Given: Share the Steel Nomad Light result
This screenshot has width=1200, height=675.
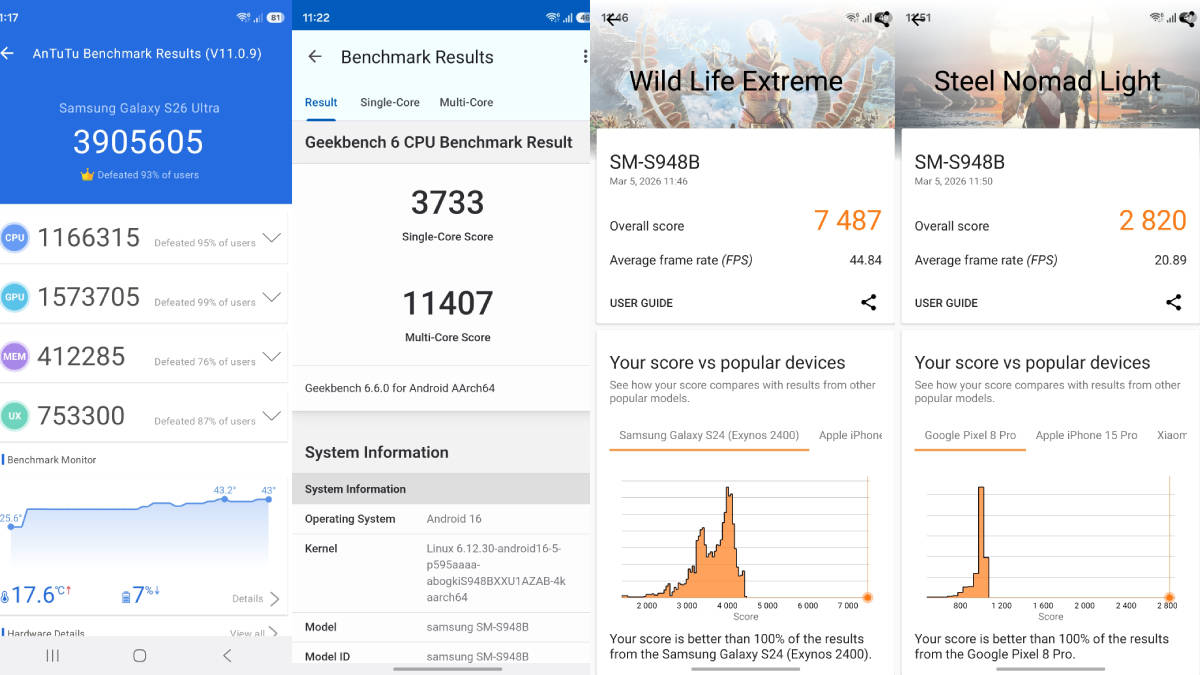Looking at the screenshot, I should (1173, 302).
